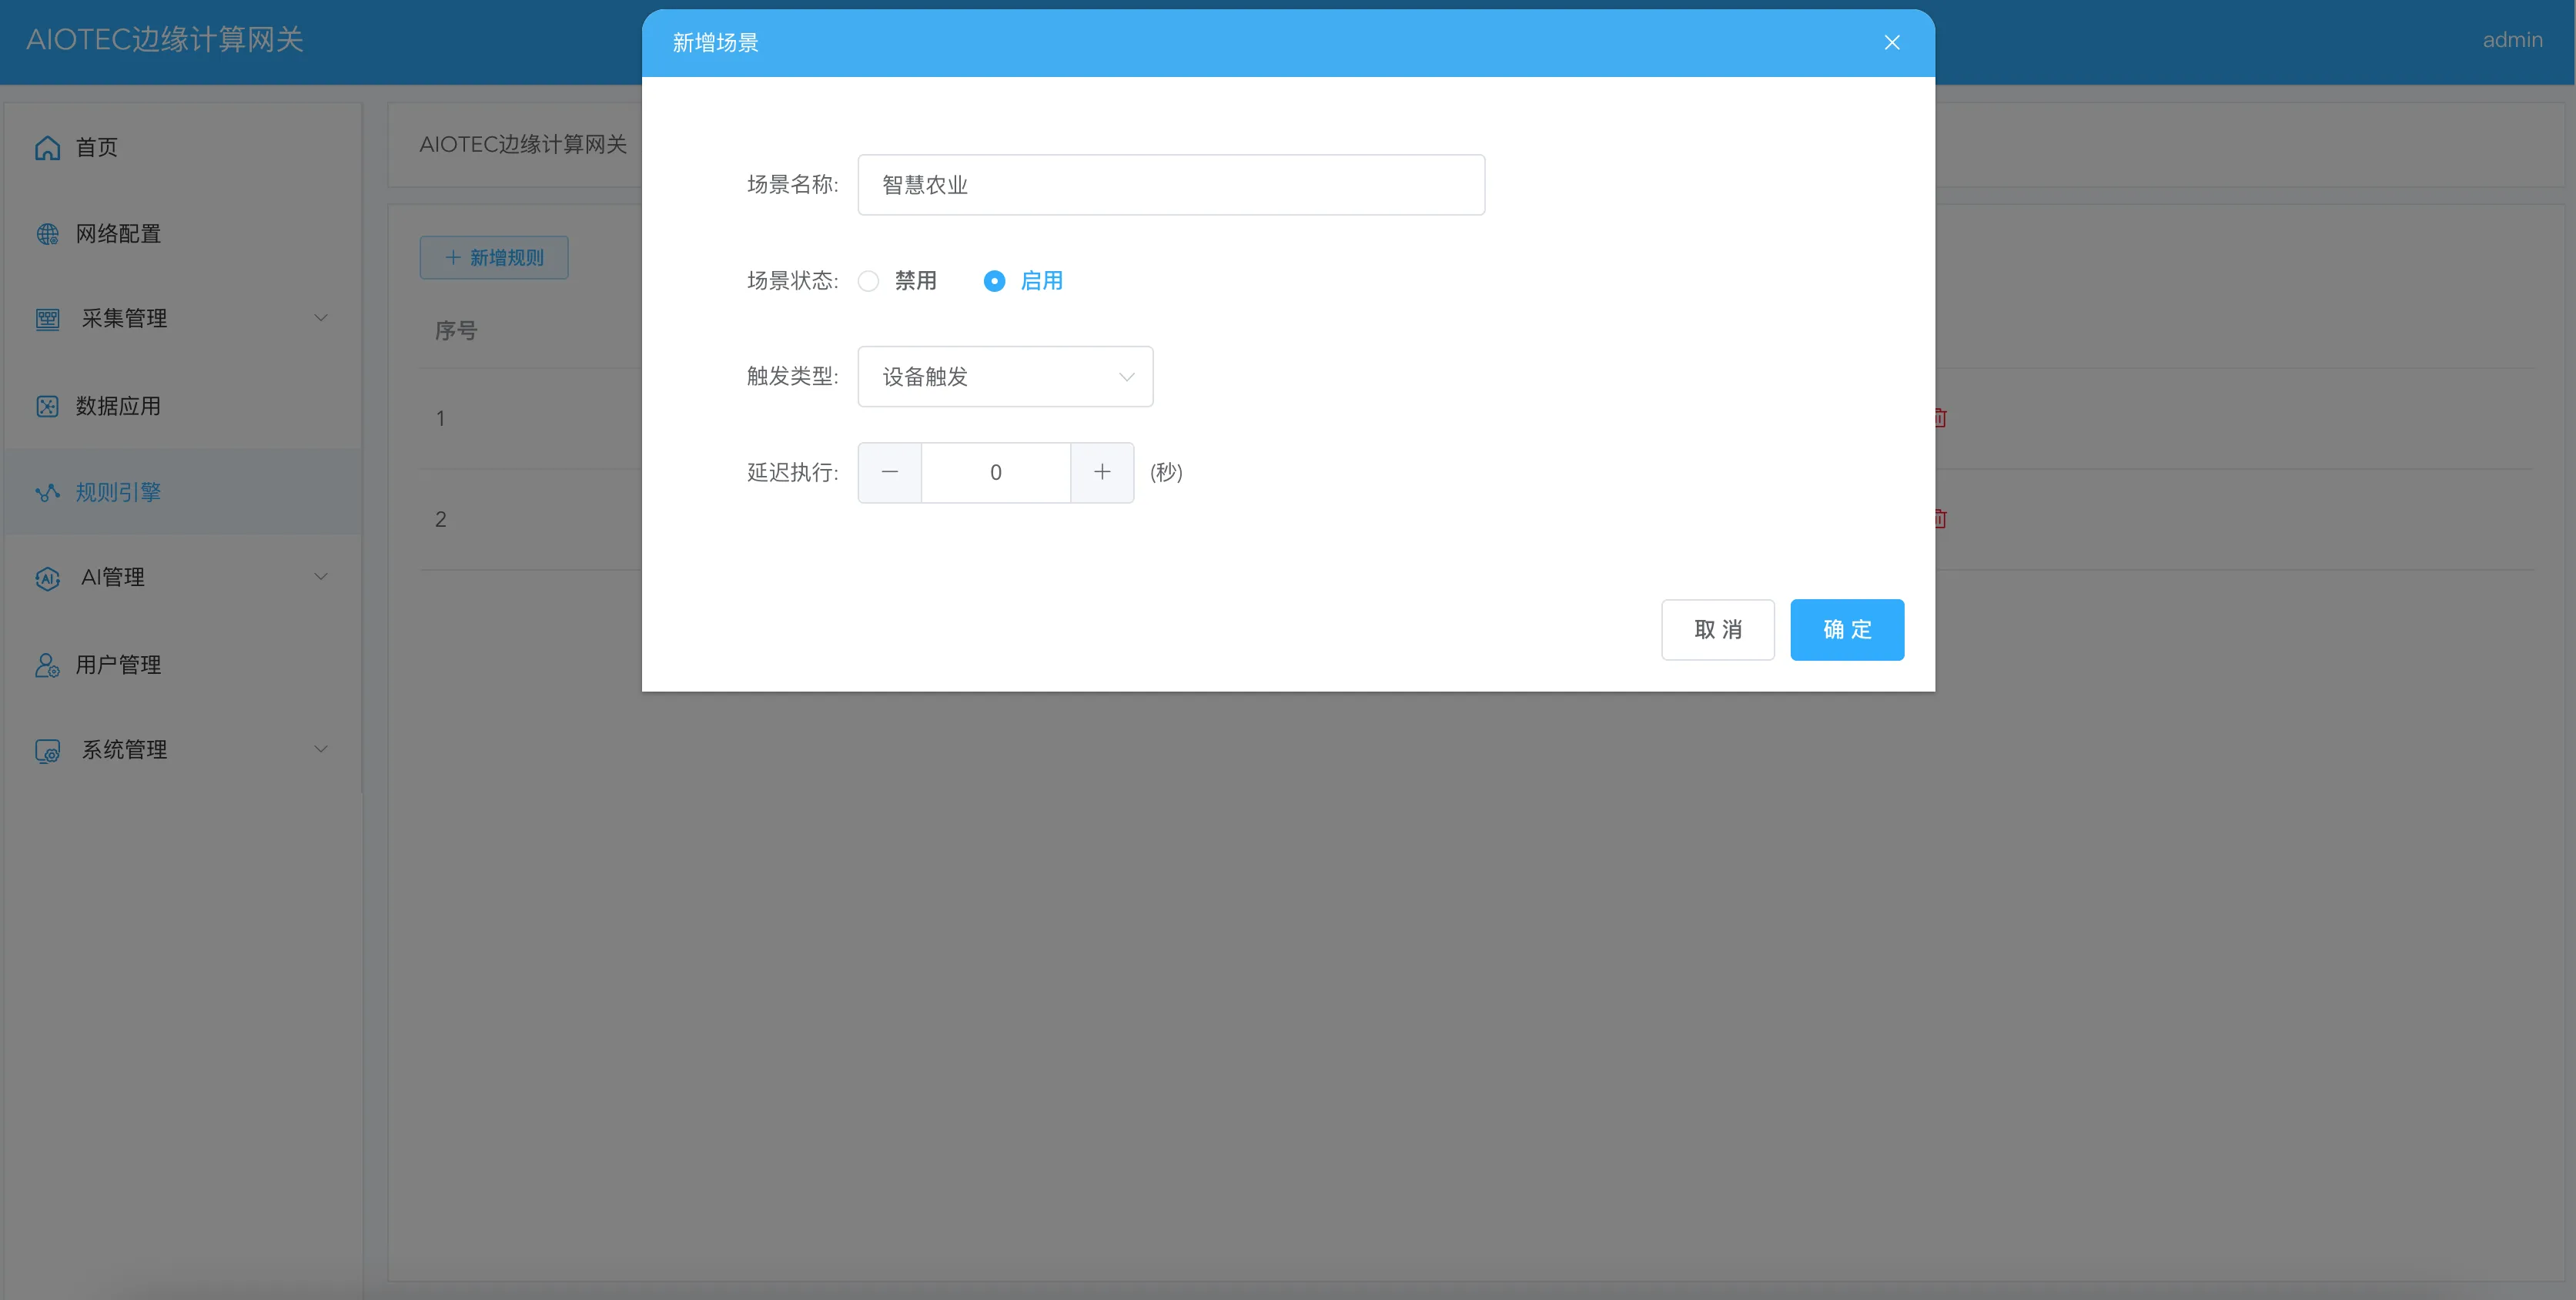2576x1300 pixels.
Task: Click the 采集管理 sidebar icon
Action: pos(47,319)
